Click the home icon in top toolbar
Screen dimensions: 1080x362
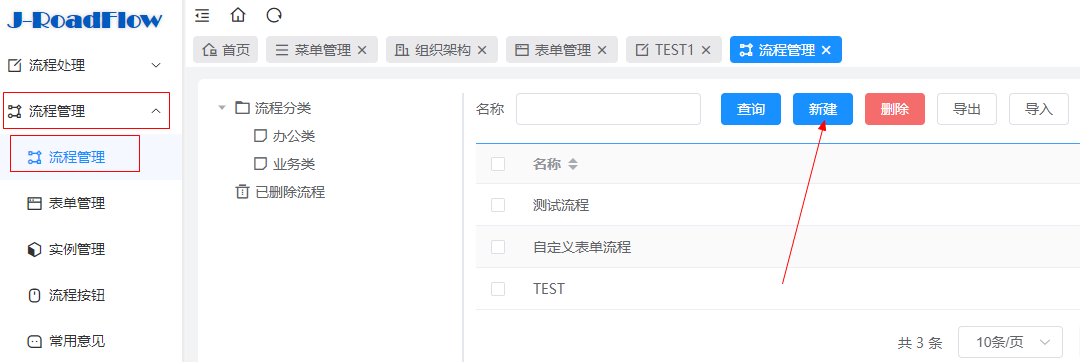[238, 14]
